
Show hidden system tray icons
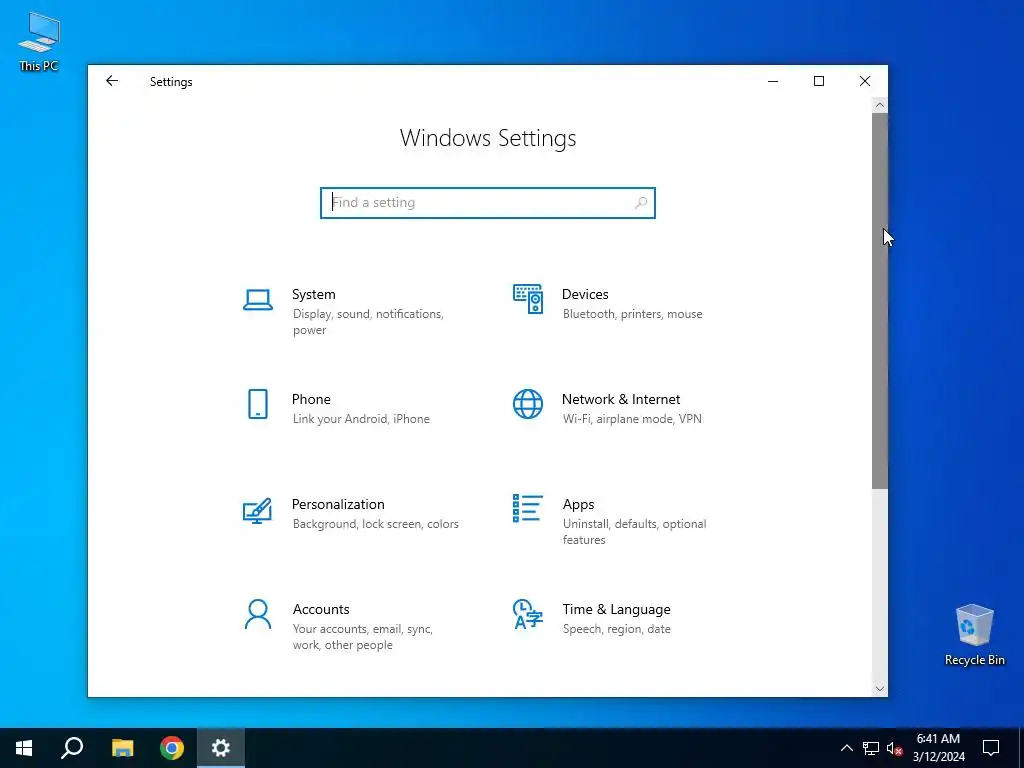tap(846, 748)
